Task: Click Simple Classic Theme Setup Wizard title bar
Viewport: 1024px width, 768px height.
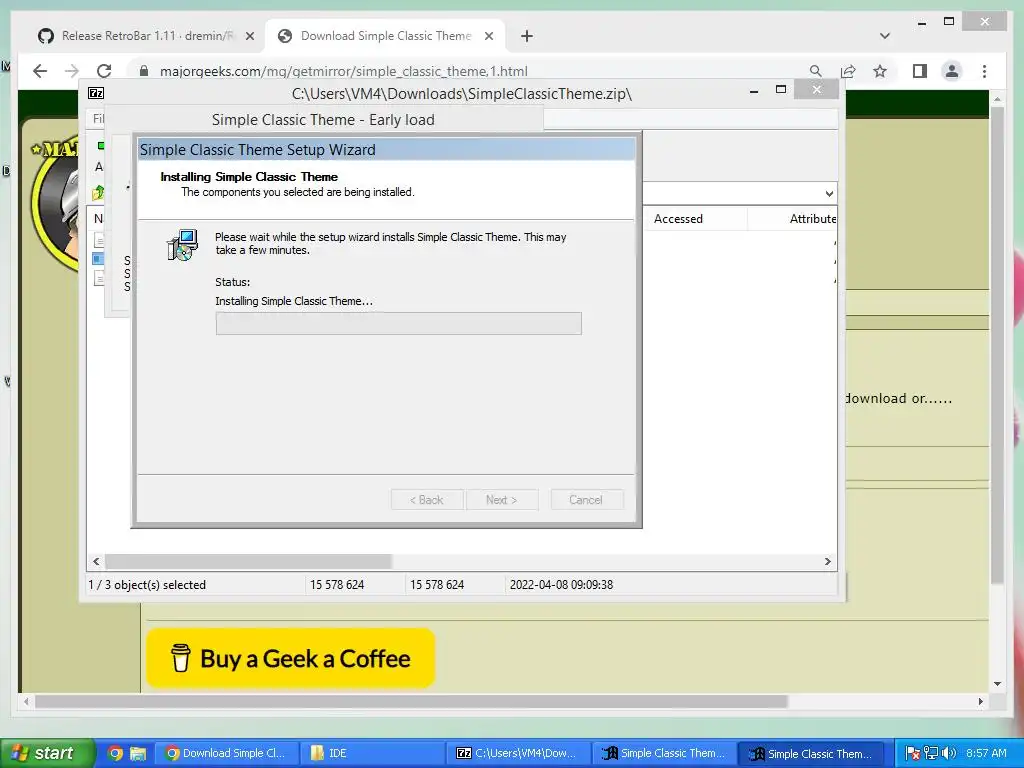Action: [x=387, y=150]
